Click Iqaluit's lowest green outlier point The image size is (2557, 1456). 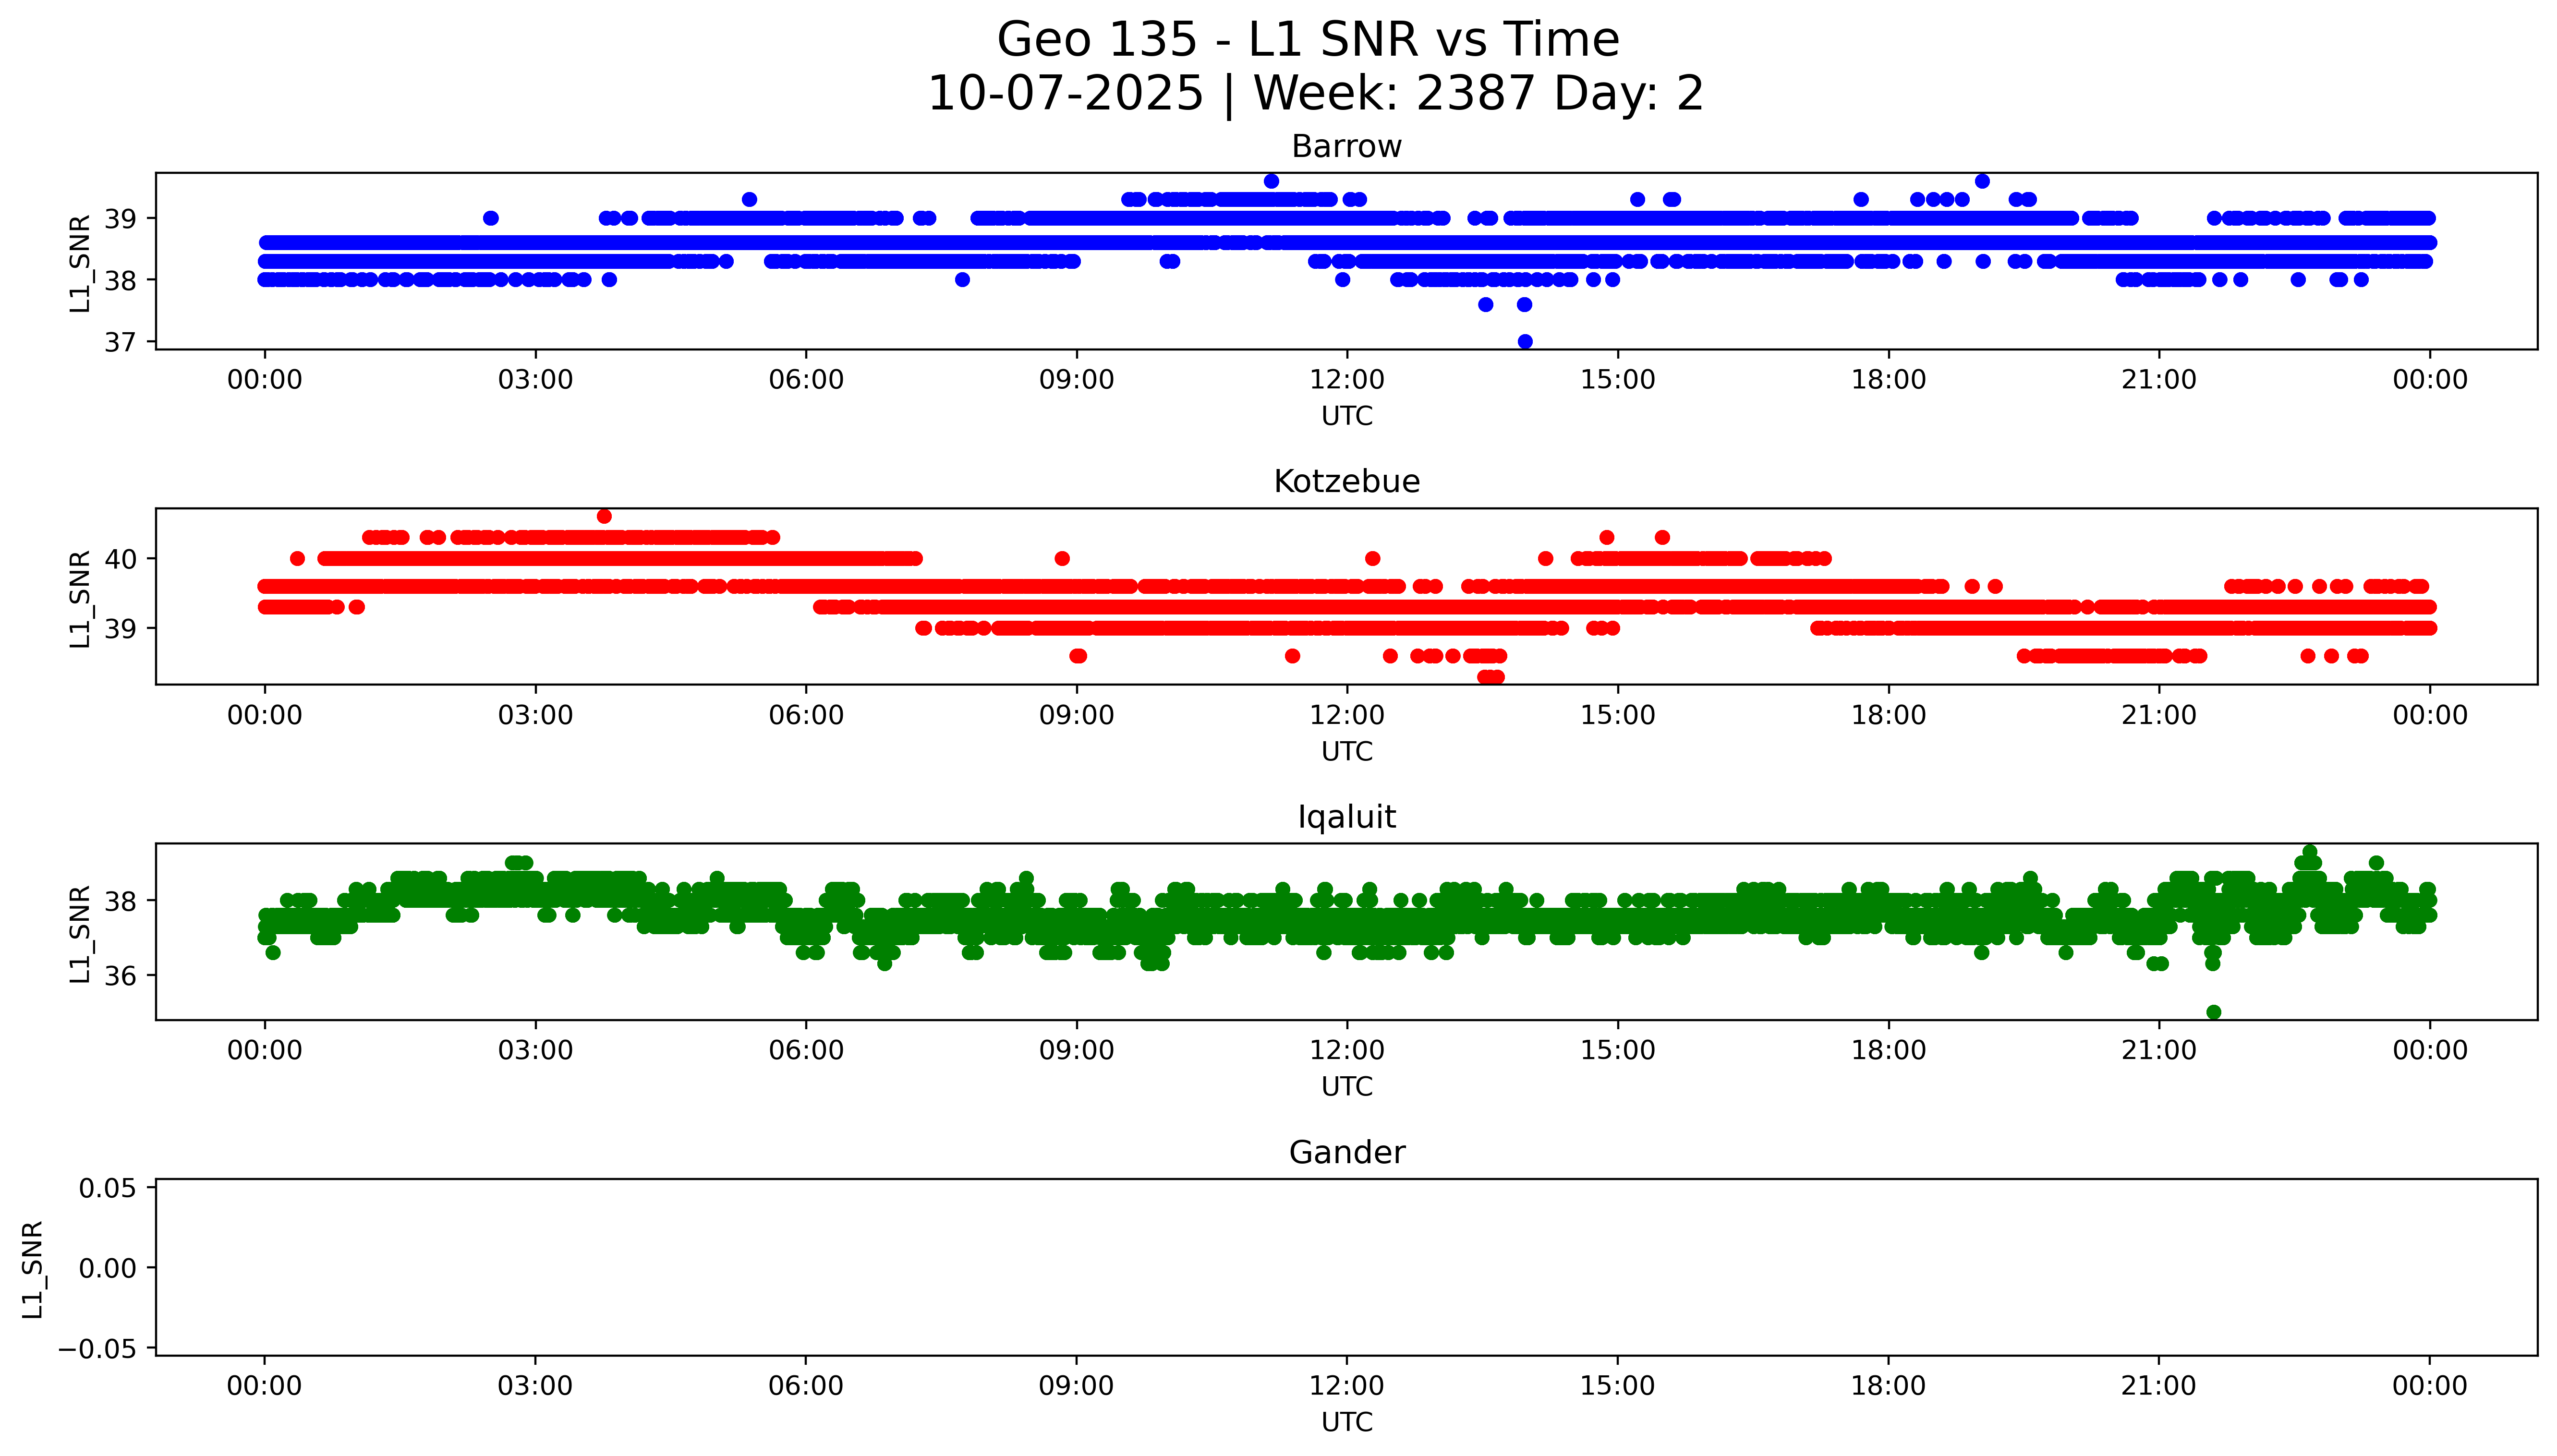[2214, 1012]
